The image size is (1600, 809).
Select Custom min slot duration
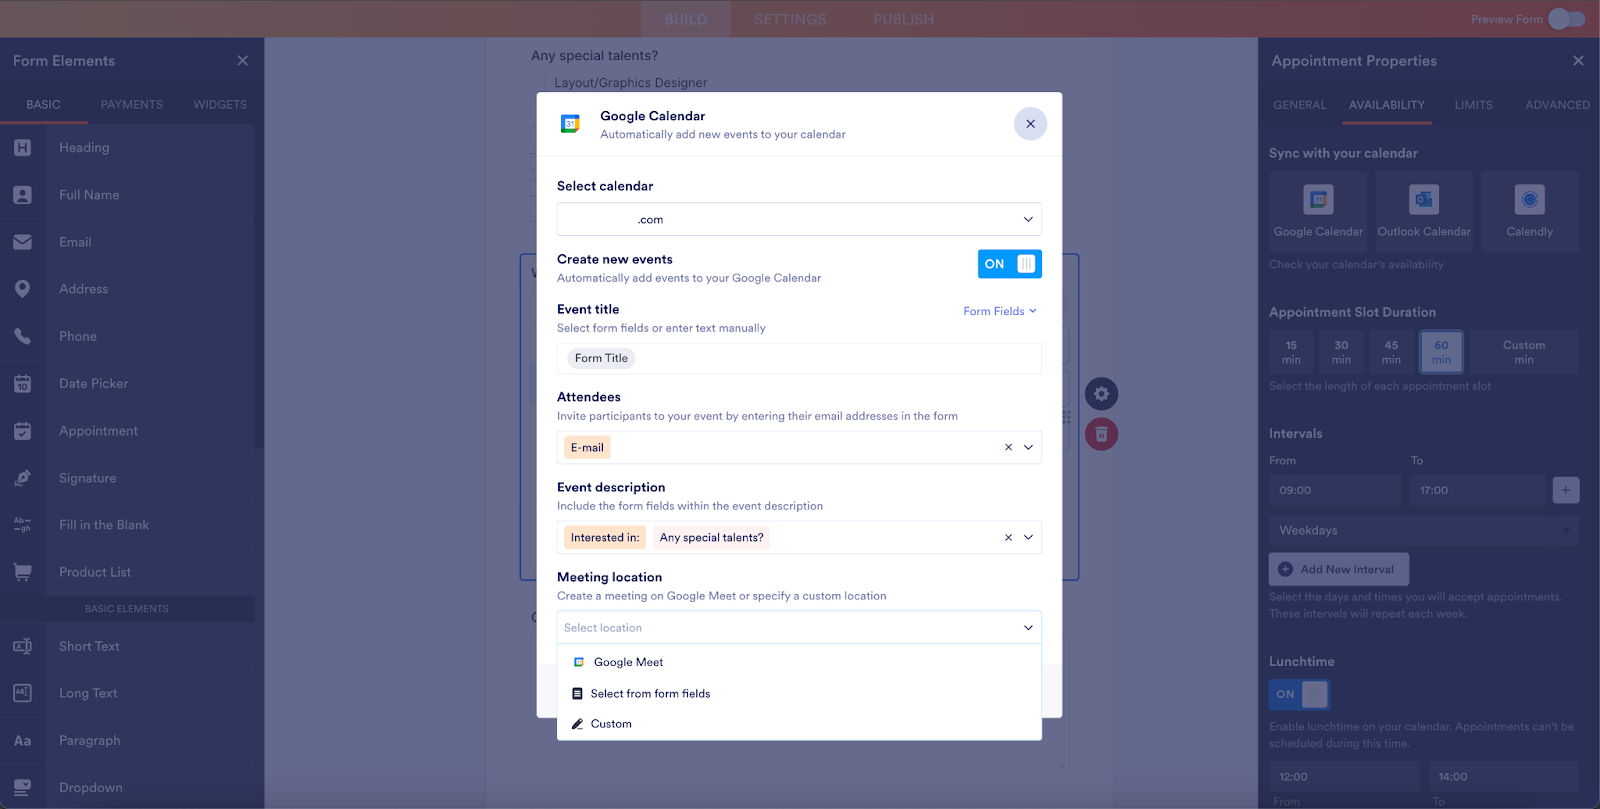click(1524, 352)
